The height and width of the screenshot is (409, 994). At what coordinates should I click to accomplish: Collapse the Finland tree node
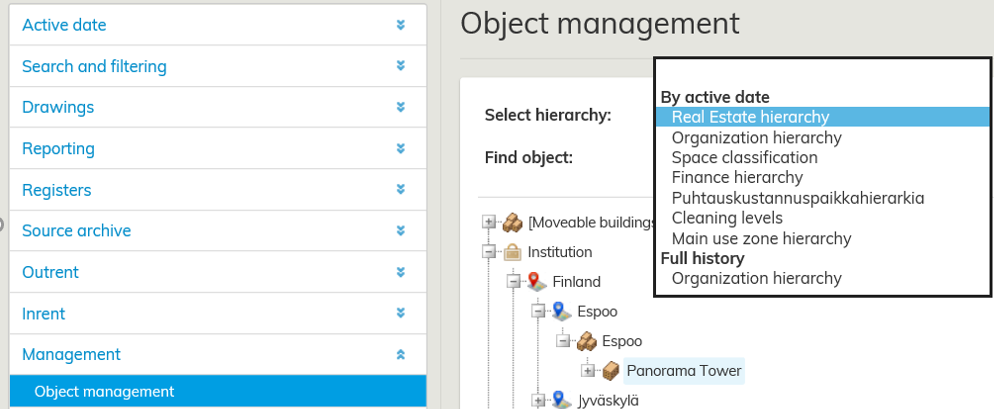[513, 282]
